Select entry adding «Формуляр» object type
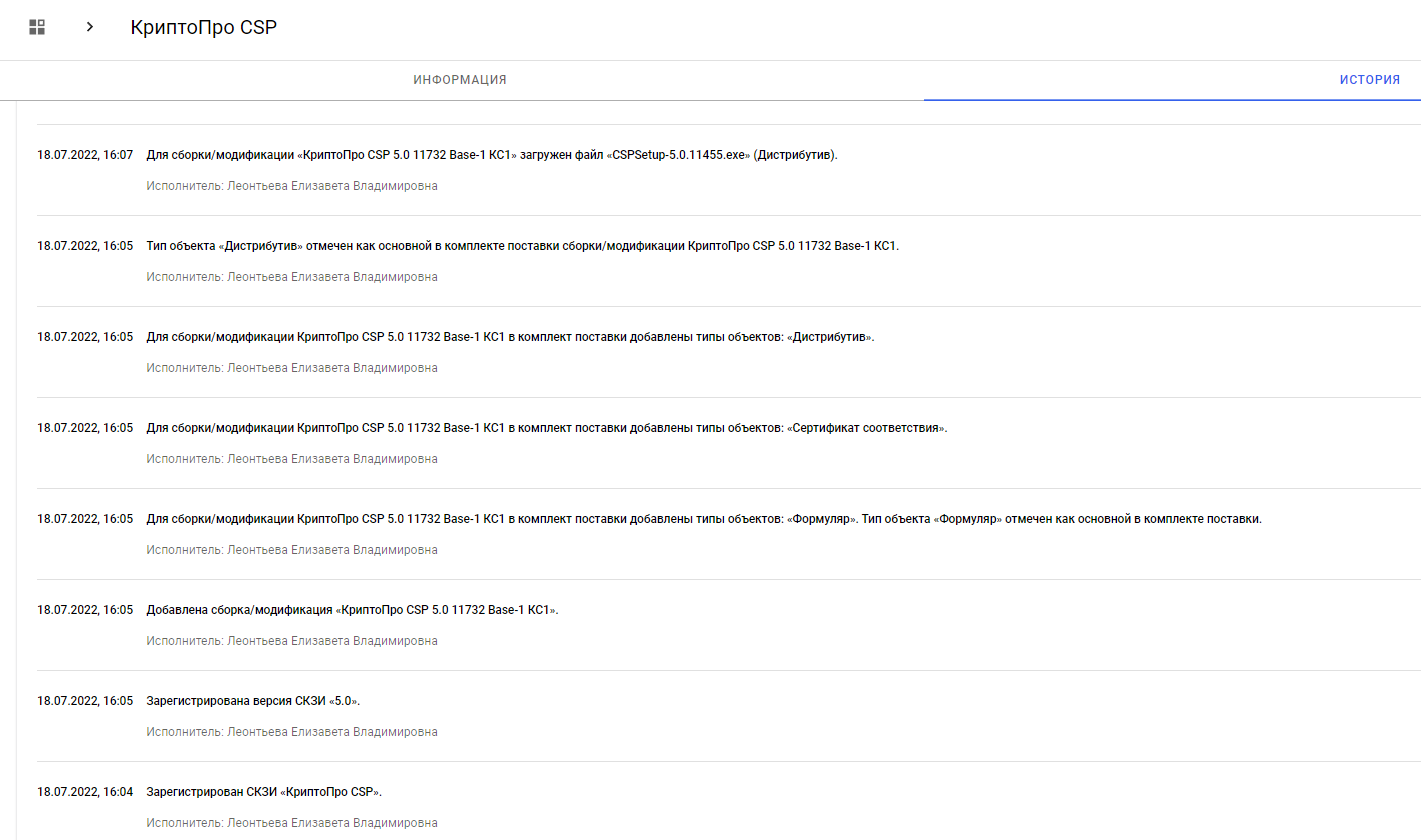The image size is (1421, 840). point(704,519)
